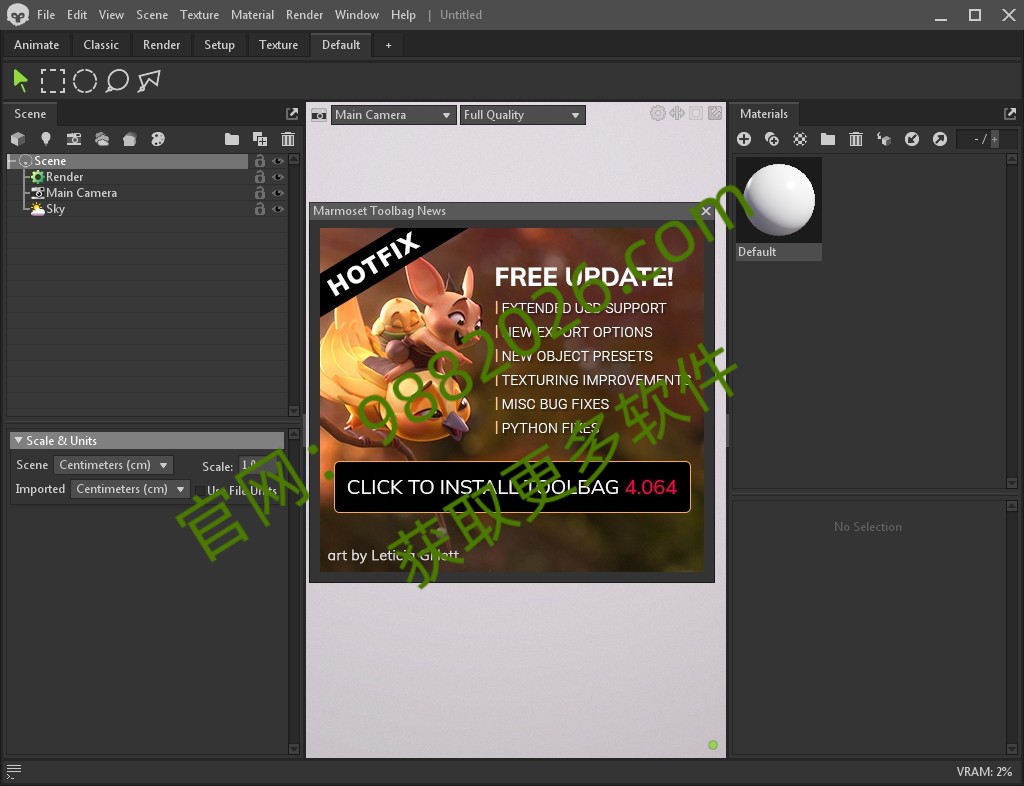
Task: Select the Default material thumbnail
Action: point(779,201)
